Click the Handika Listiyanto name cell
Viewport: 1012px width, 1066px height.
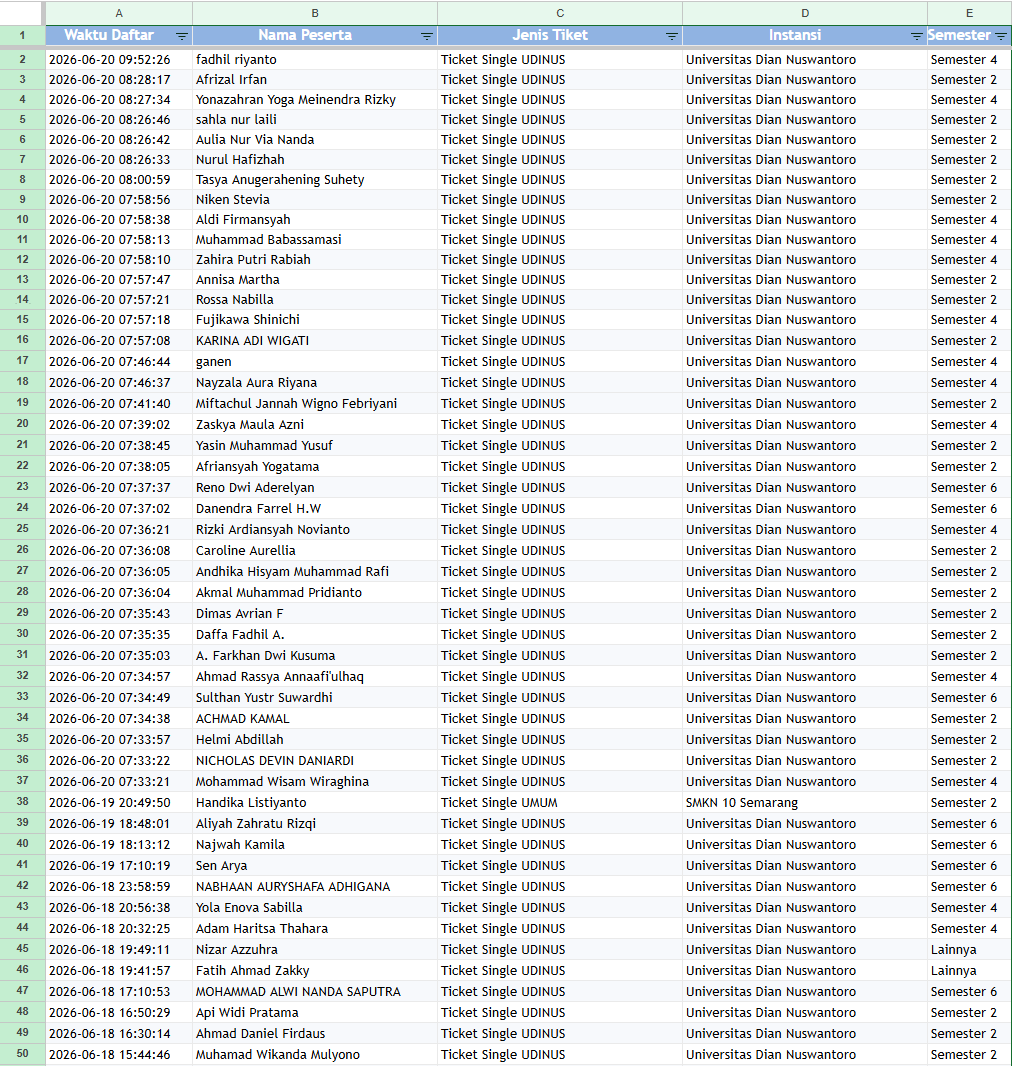(315, 803)
